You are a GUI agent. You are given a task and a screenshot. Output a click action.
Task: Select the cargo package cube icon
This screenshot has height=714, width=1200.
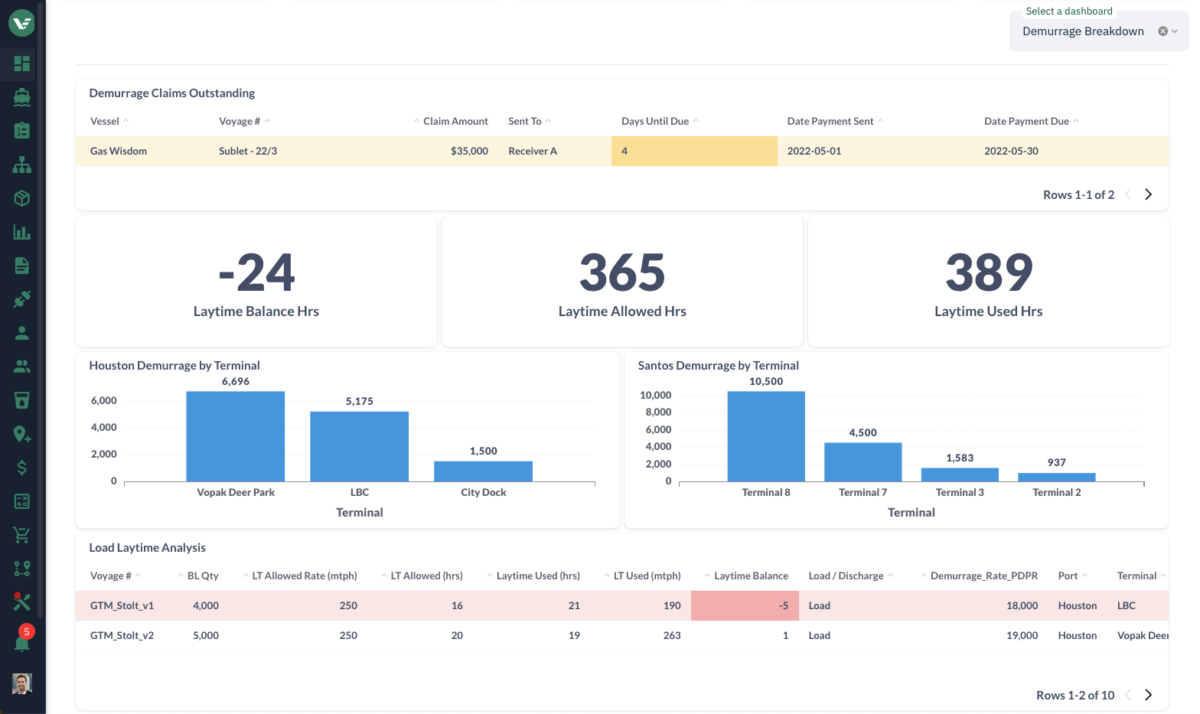click(21, 198)
